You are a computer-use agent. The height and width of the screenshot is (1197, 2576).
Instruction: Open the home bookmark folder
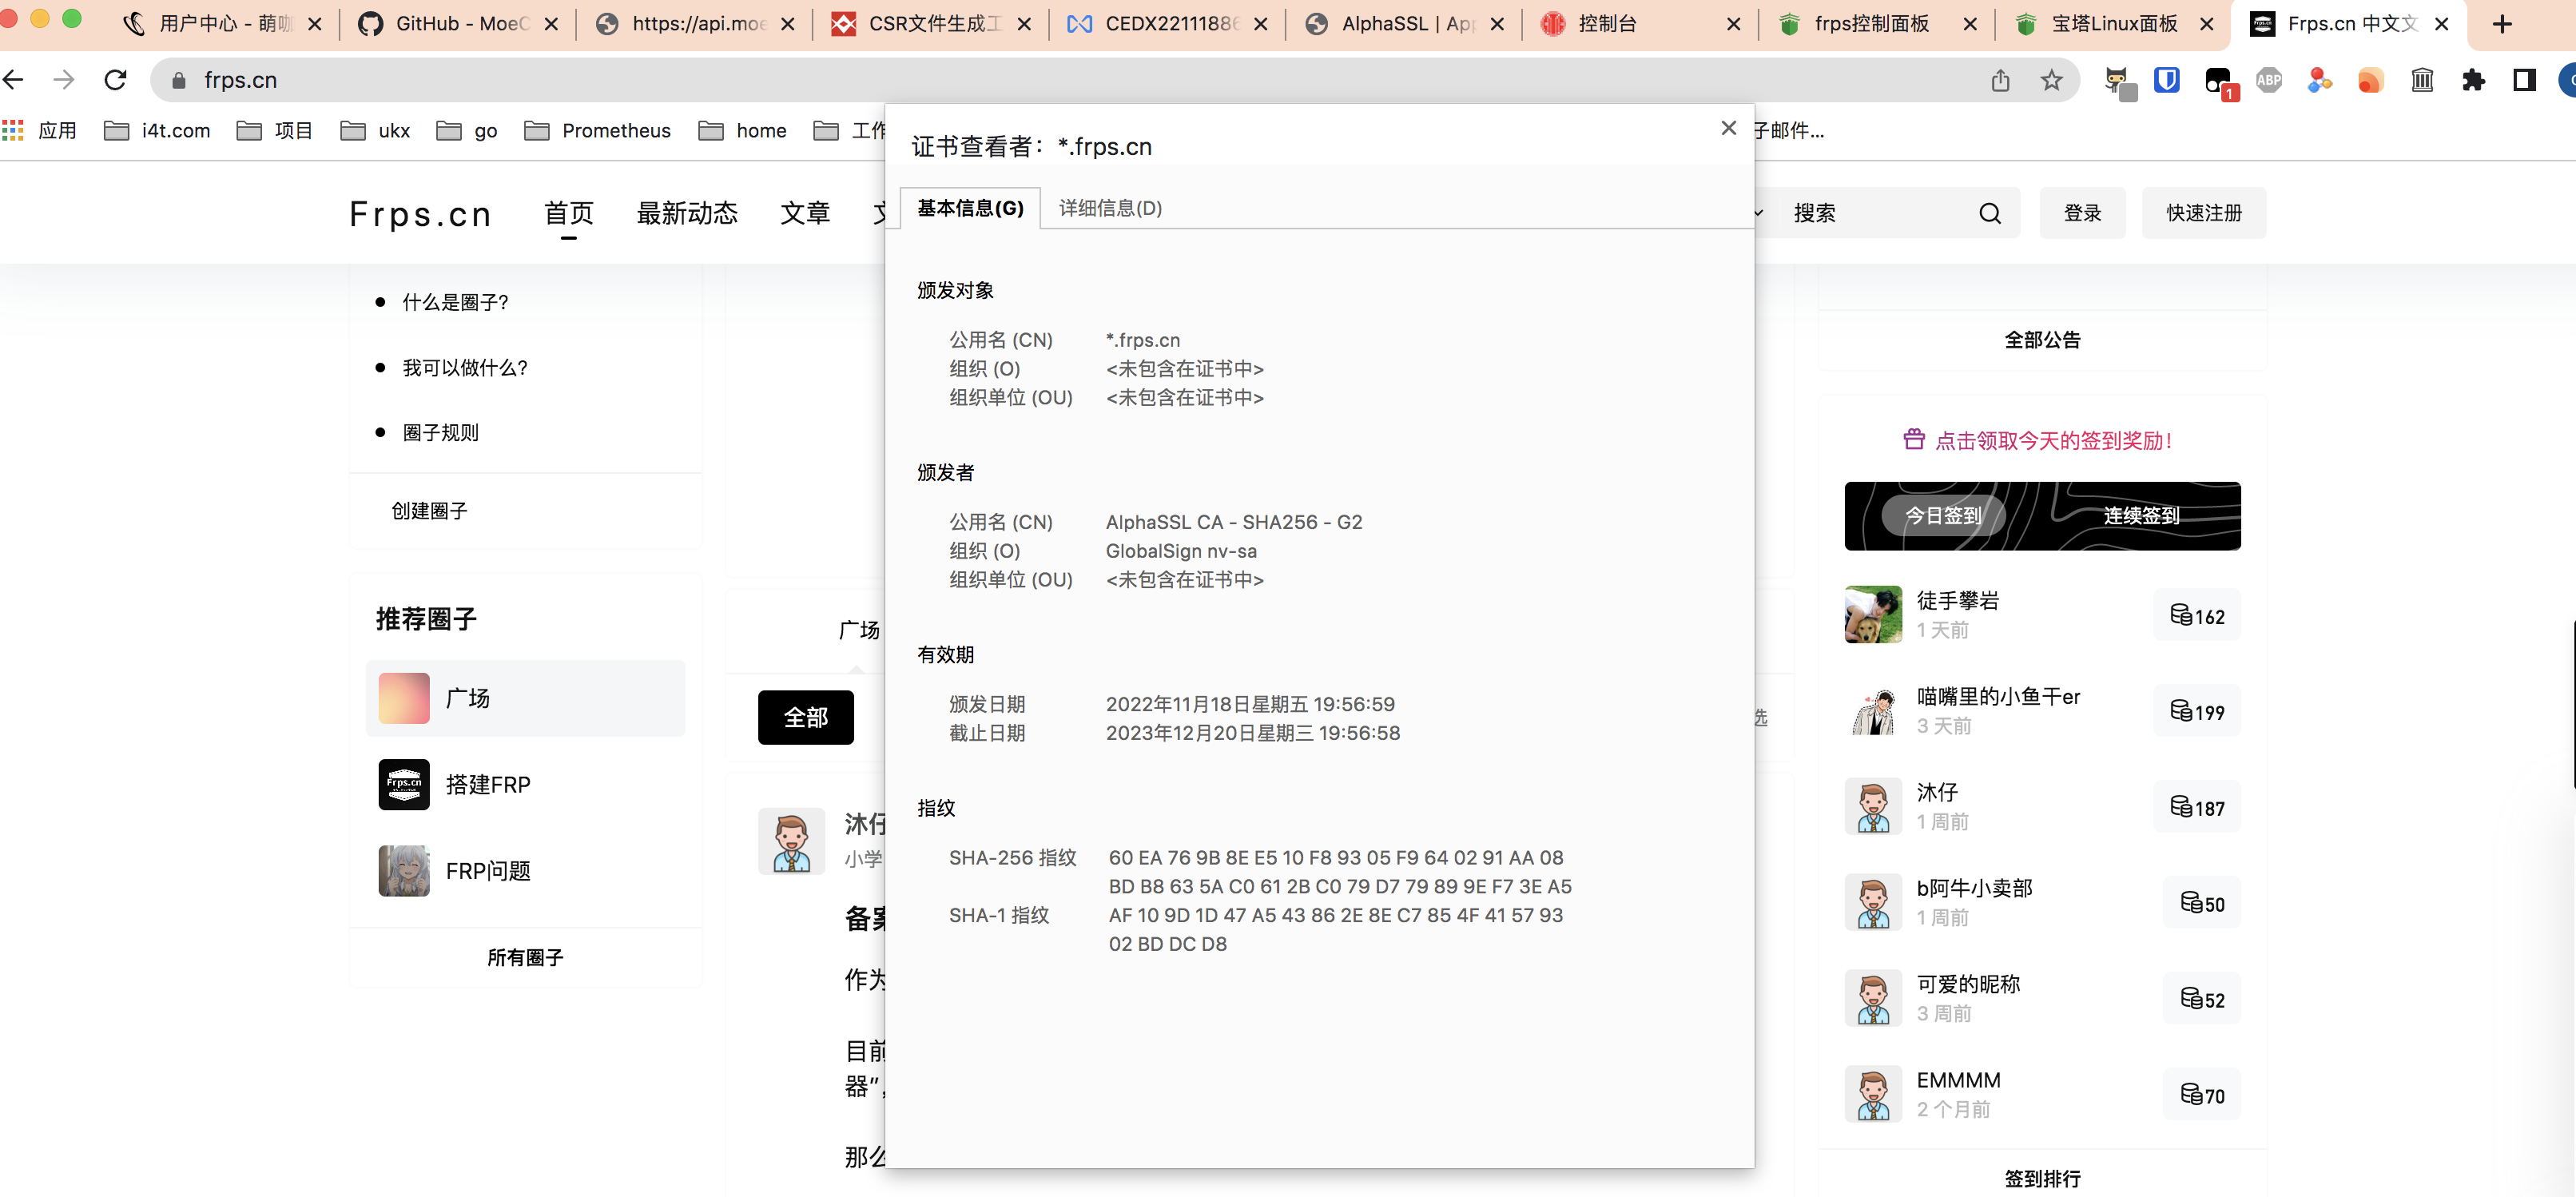click(743, 130)
